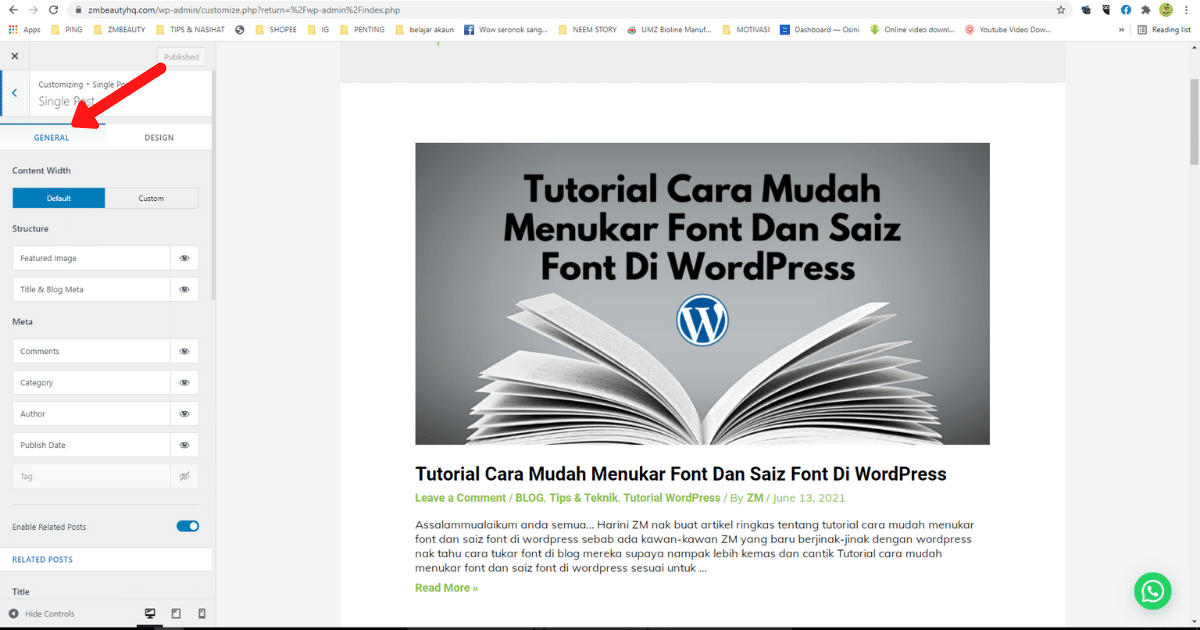Open the TIPS & NASIHAT bookmark folder
Viewport: 1200px width, 630px height.
pyautogui.click(x=191, y=29)
